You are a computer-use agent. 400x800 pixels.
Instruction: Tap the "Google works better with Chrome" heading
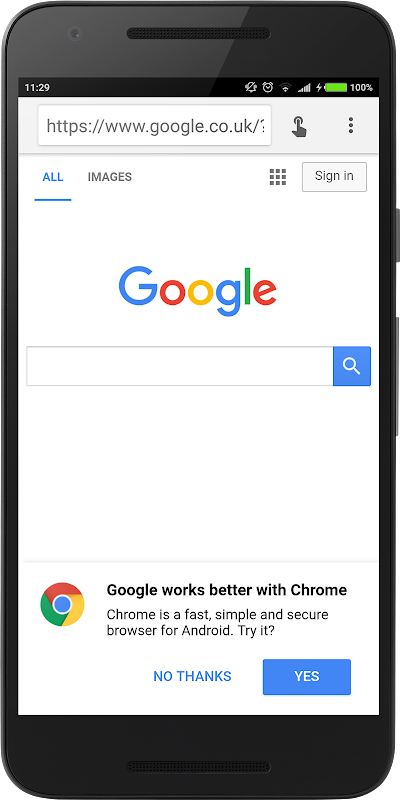tap(227, 590)
